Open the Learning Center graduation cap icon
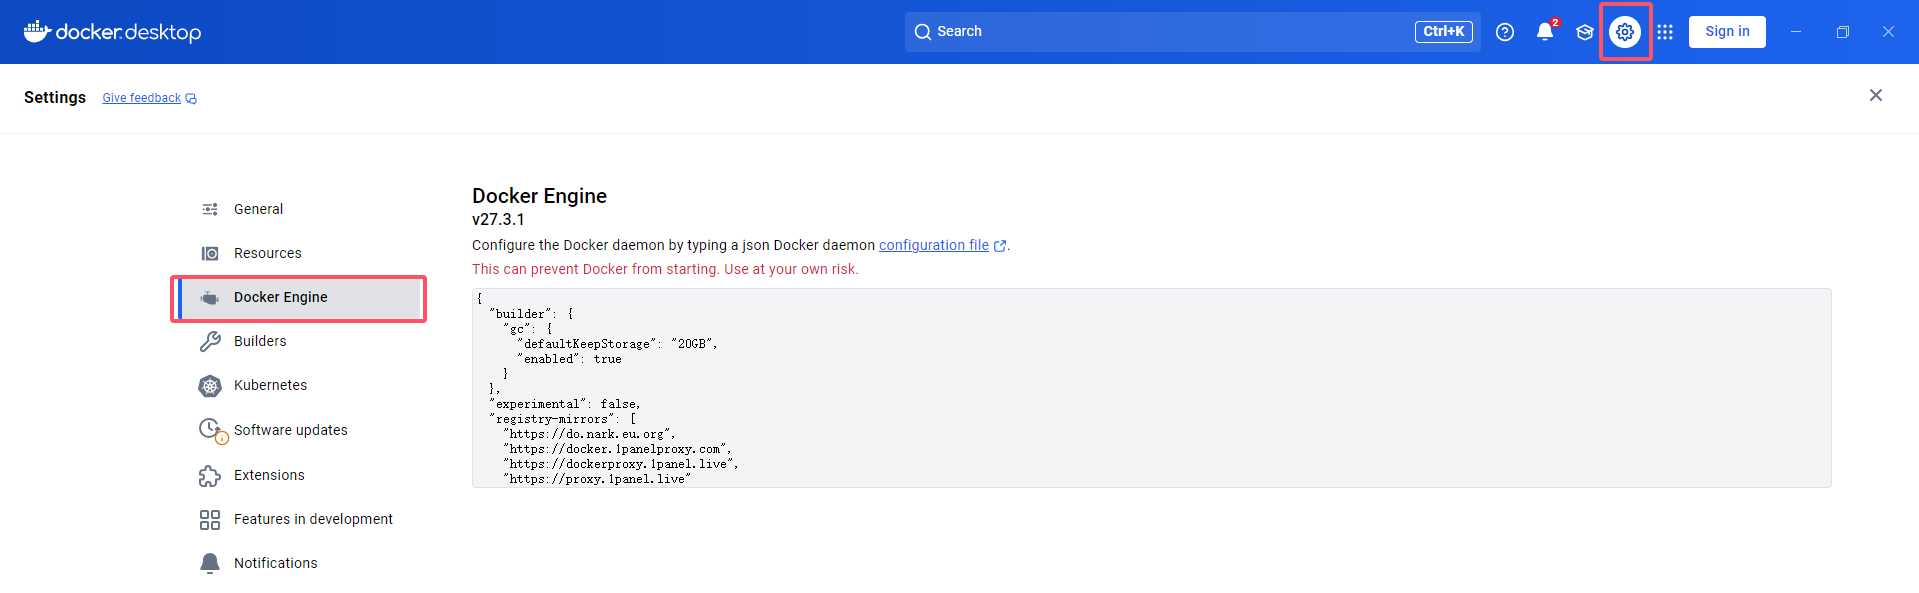Viewport: 1919px width, 593px height. pyautogui.click(x=1585, y=32)
